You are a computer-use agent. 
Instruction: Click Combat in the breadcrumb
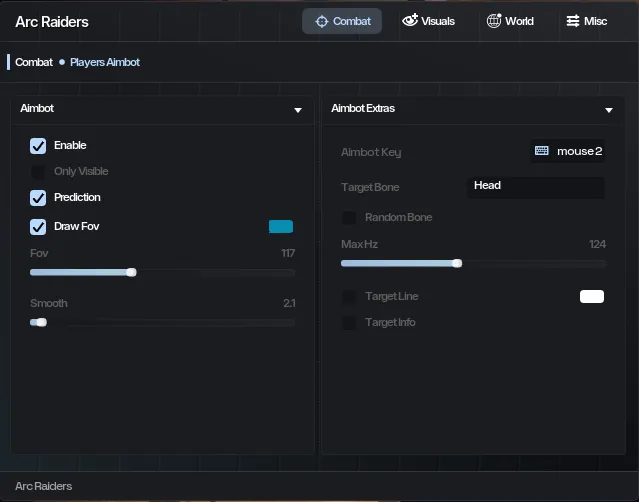click(34, 62)
